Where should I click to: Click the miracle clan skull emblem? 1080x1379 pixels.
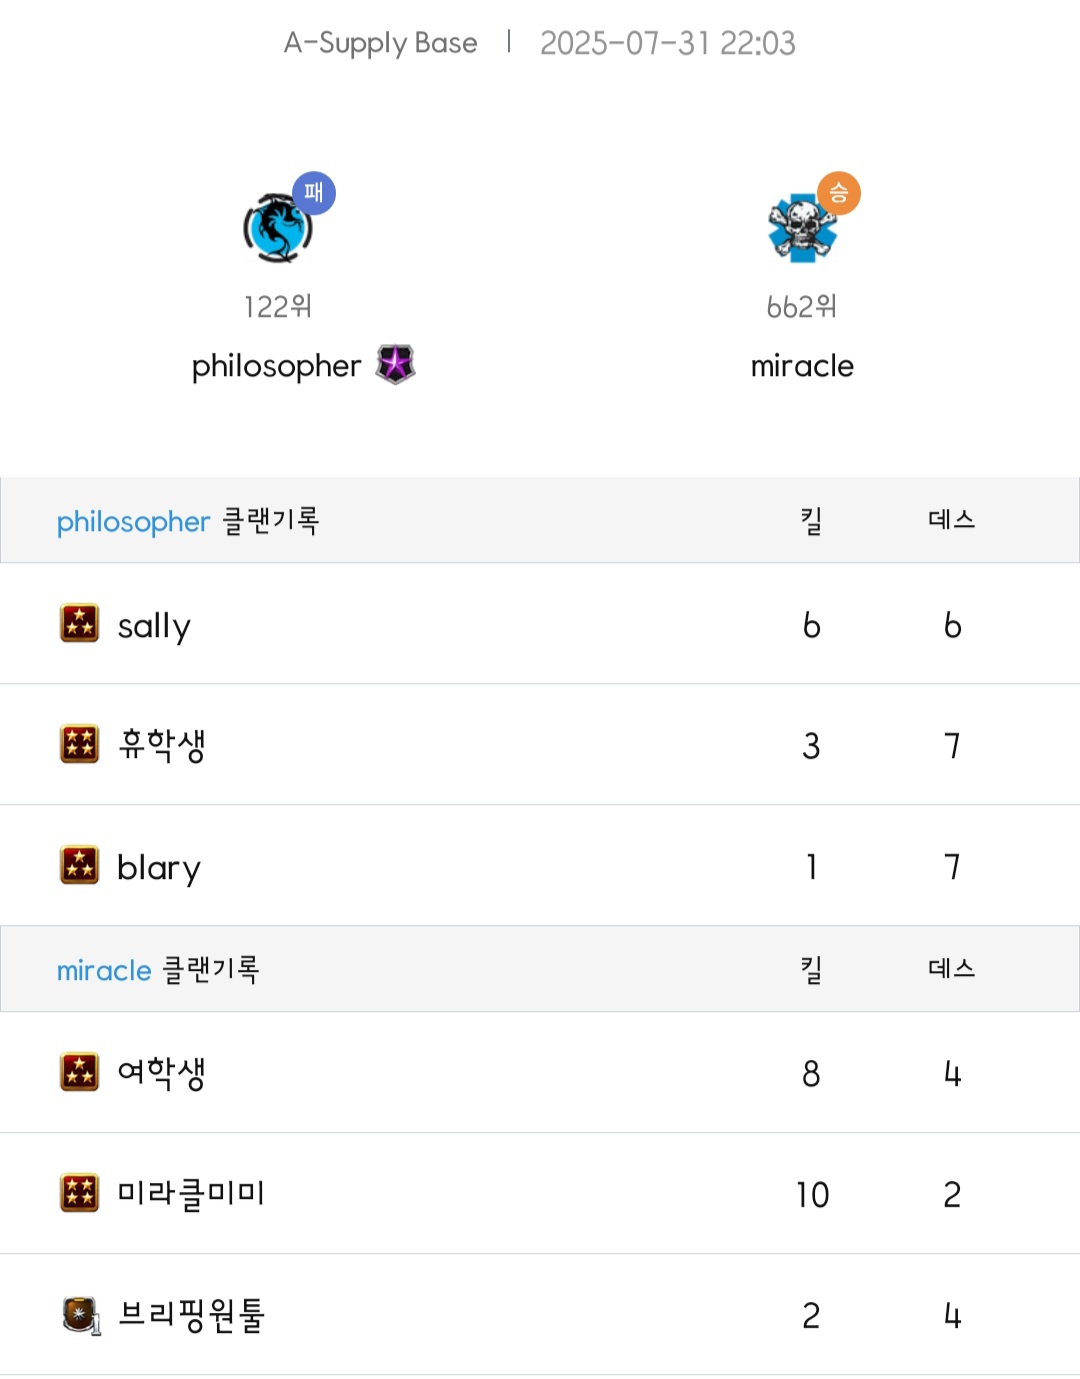pos(800,229)
